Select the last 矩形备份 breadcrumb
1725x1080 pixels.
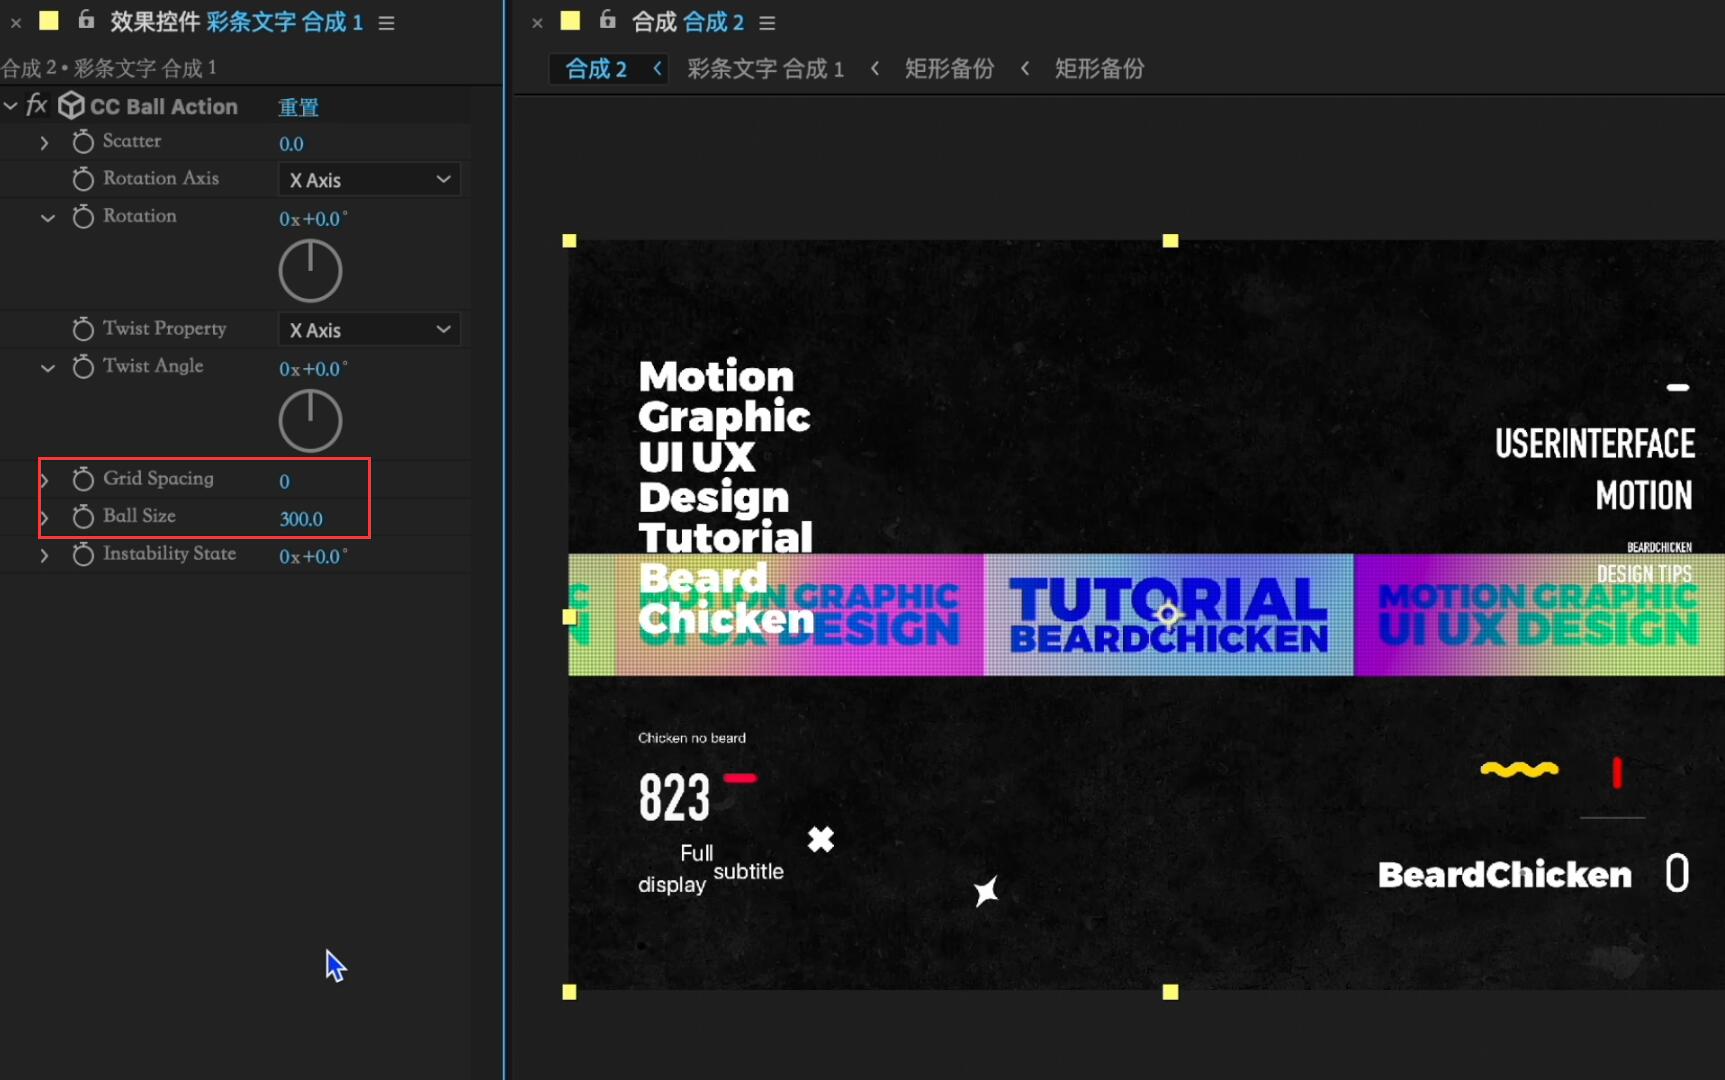(1099, 69)
